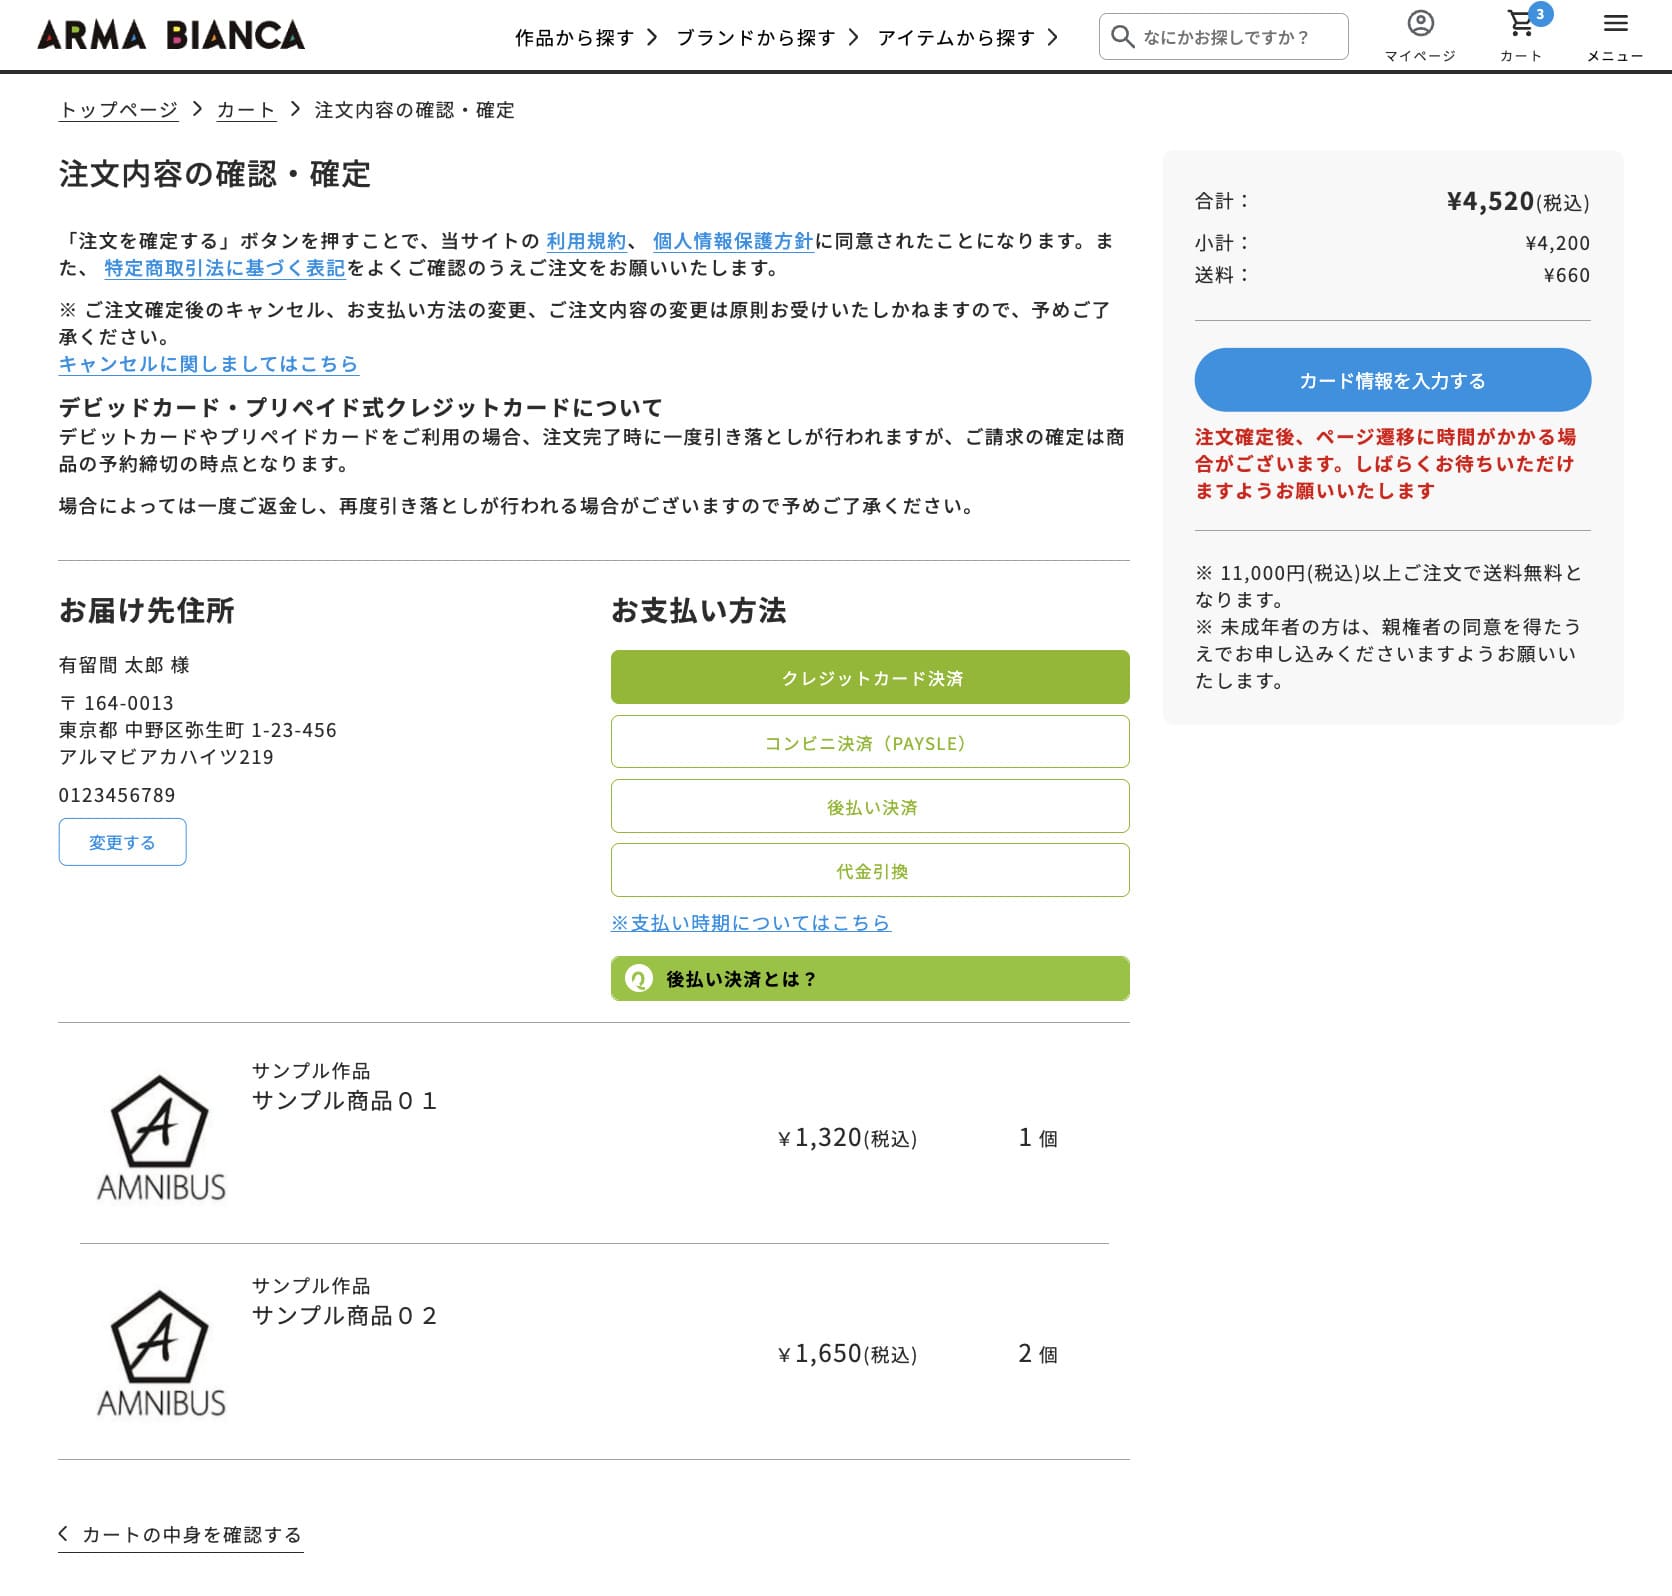Click the Q icon in 後払い決済とは banner
Screen dimensions: 1672x1596
(638, 979)
